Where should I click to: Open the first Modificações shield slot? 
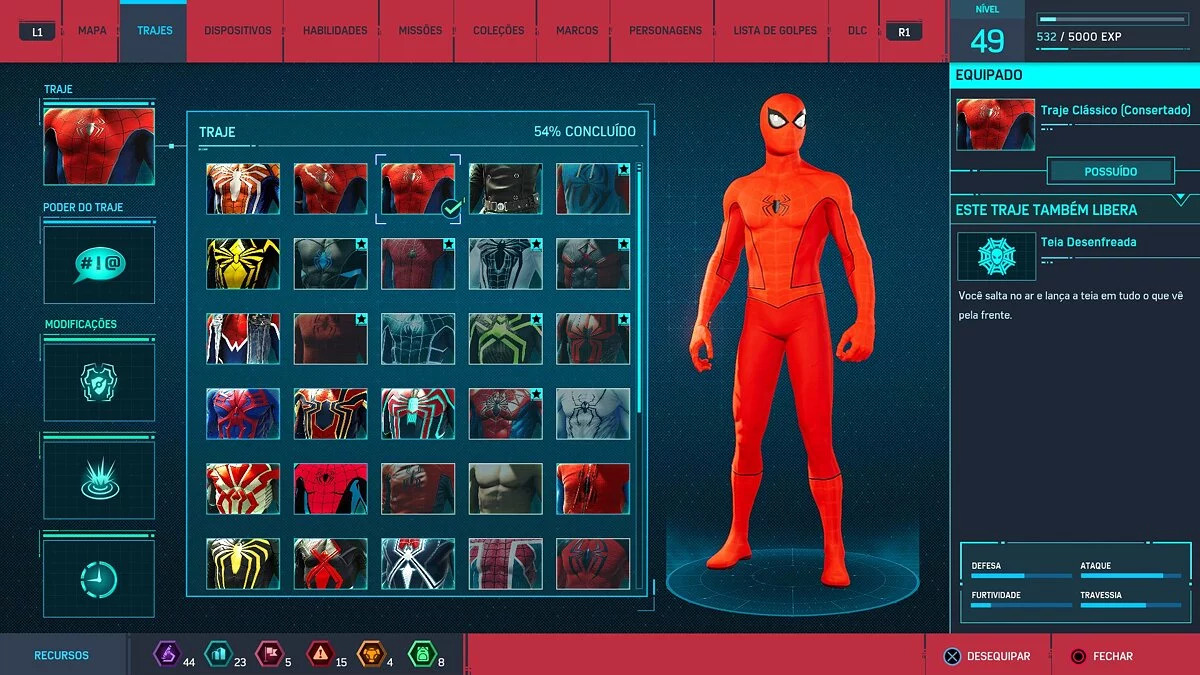(x=98, y=380)
